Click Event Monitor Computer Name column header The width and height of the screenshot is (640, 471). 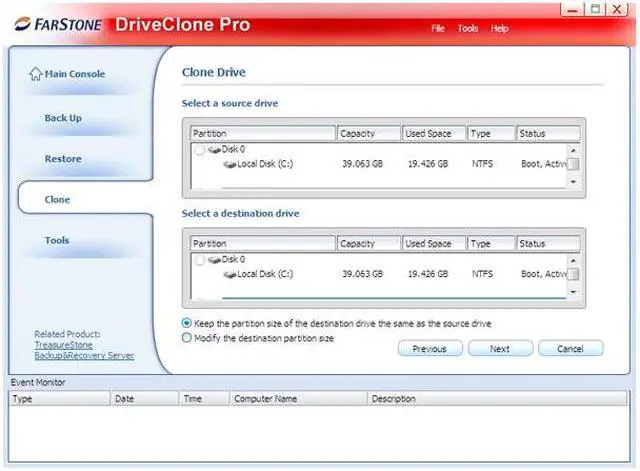[x=298, y=399]
